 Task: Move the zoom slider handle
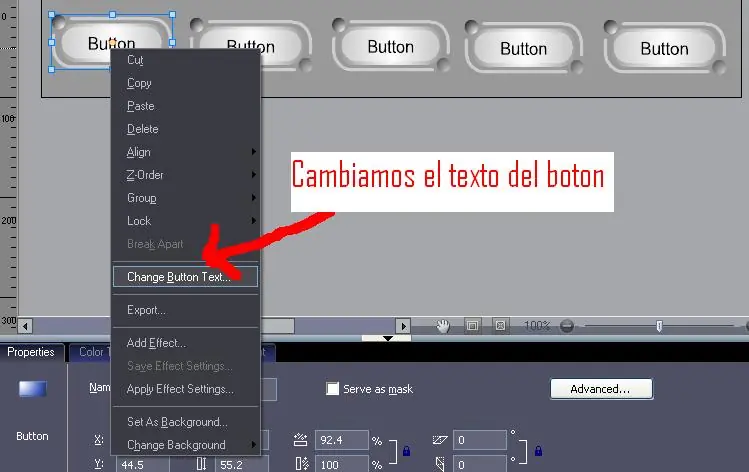(659, 326)
